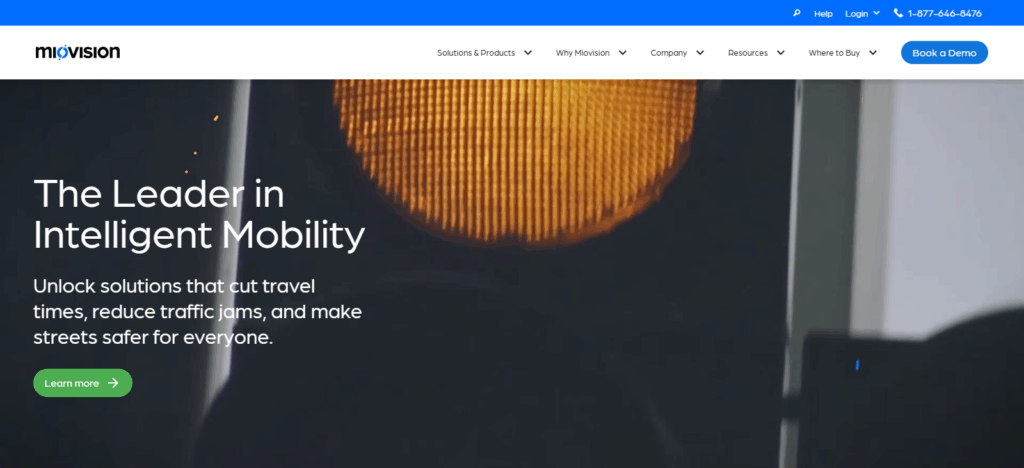Open the Resources menu

pos(748,53)
